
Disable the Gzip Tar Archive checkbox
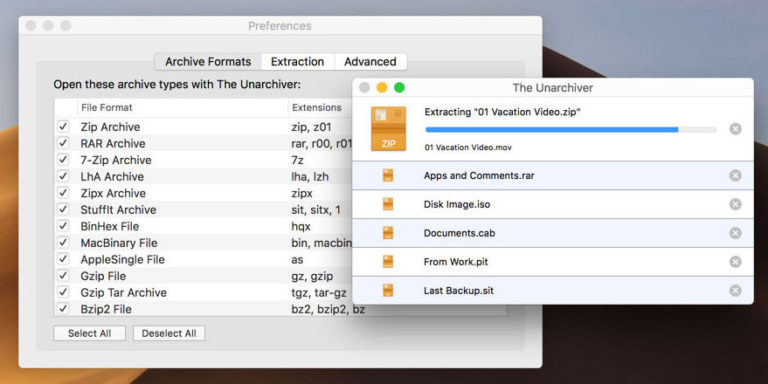[x=63, y=292]
